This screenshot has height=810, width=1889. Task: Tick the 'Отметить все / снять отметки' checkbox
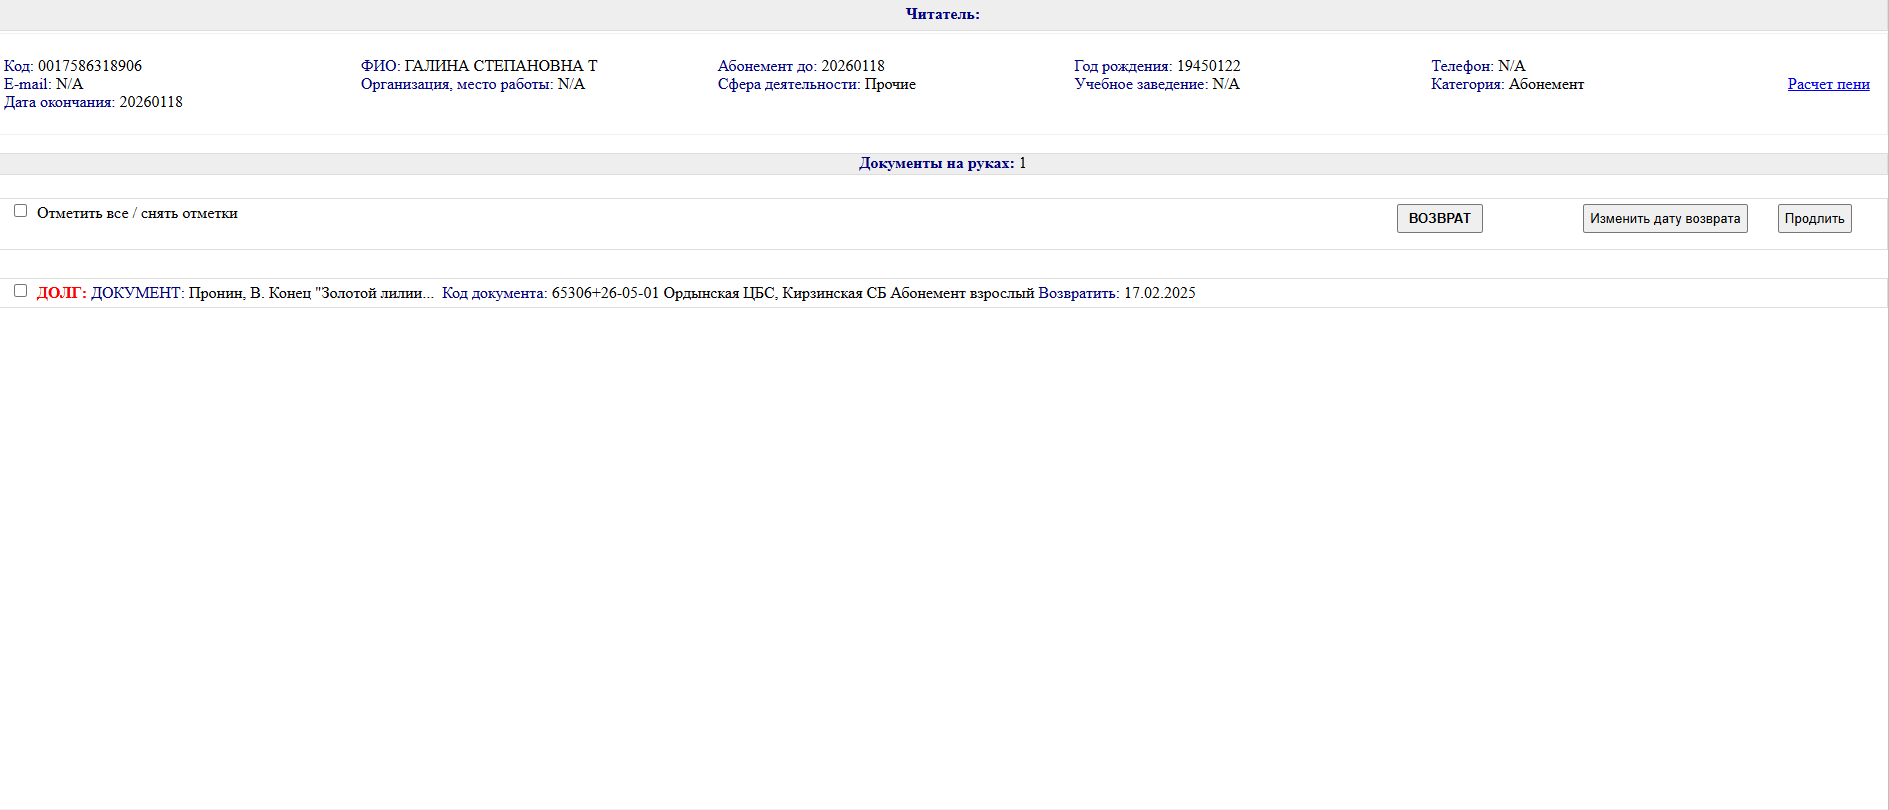click(20, 211)
